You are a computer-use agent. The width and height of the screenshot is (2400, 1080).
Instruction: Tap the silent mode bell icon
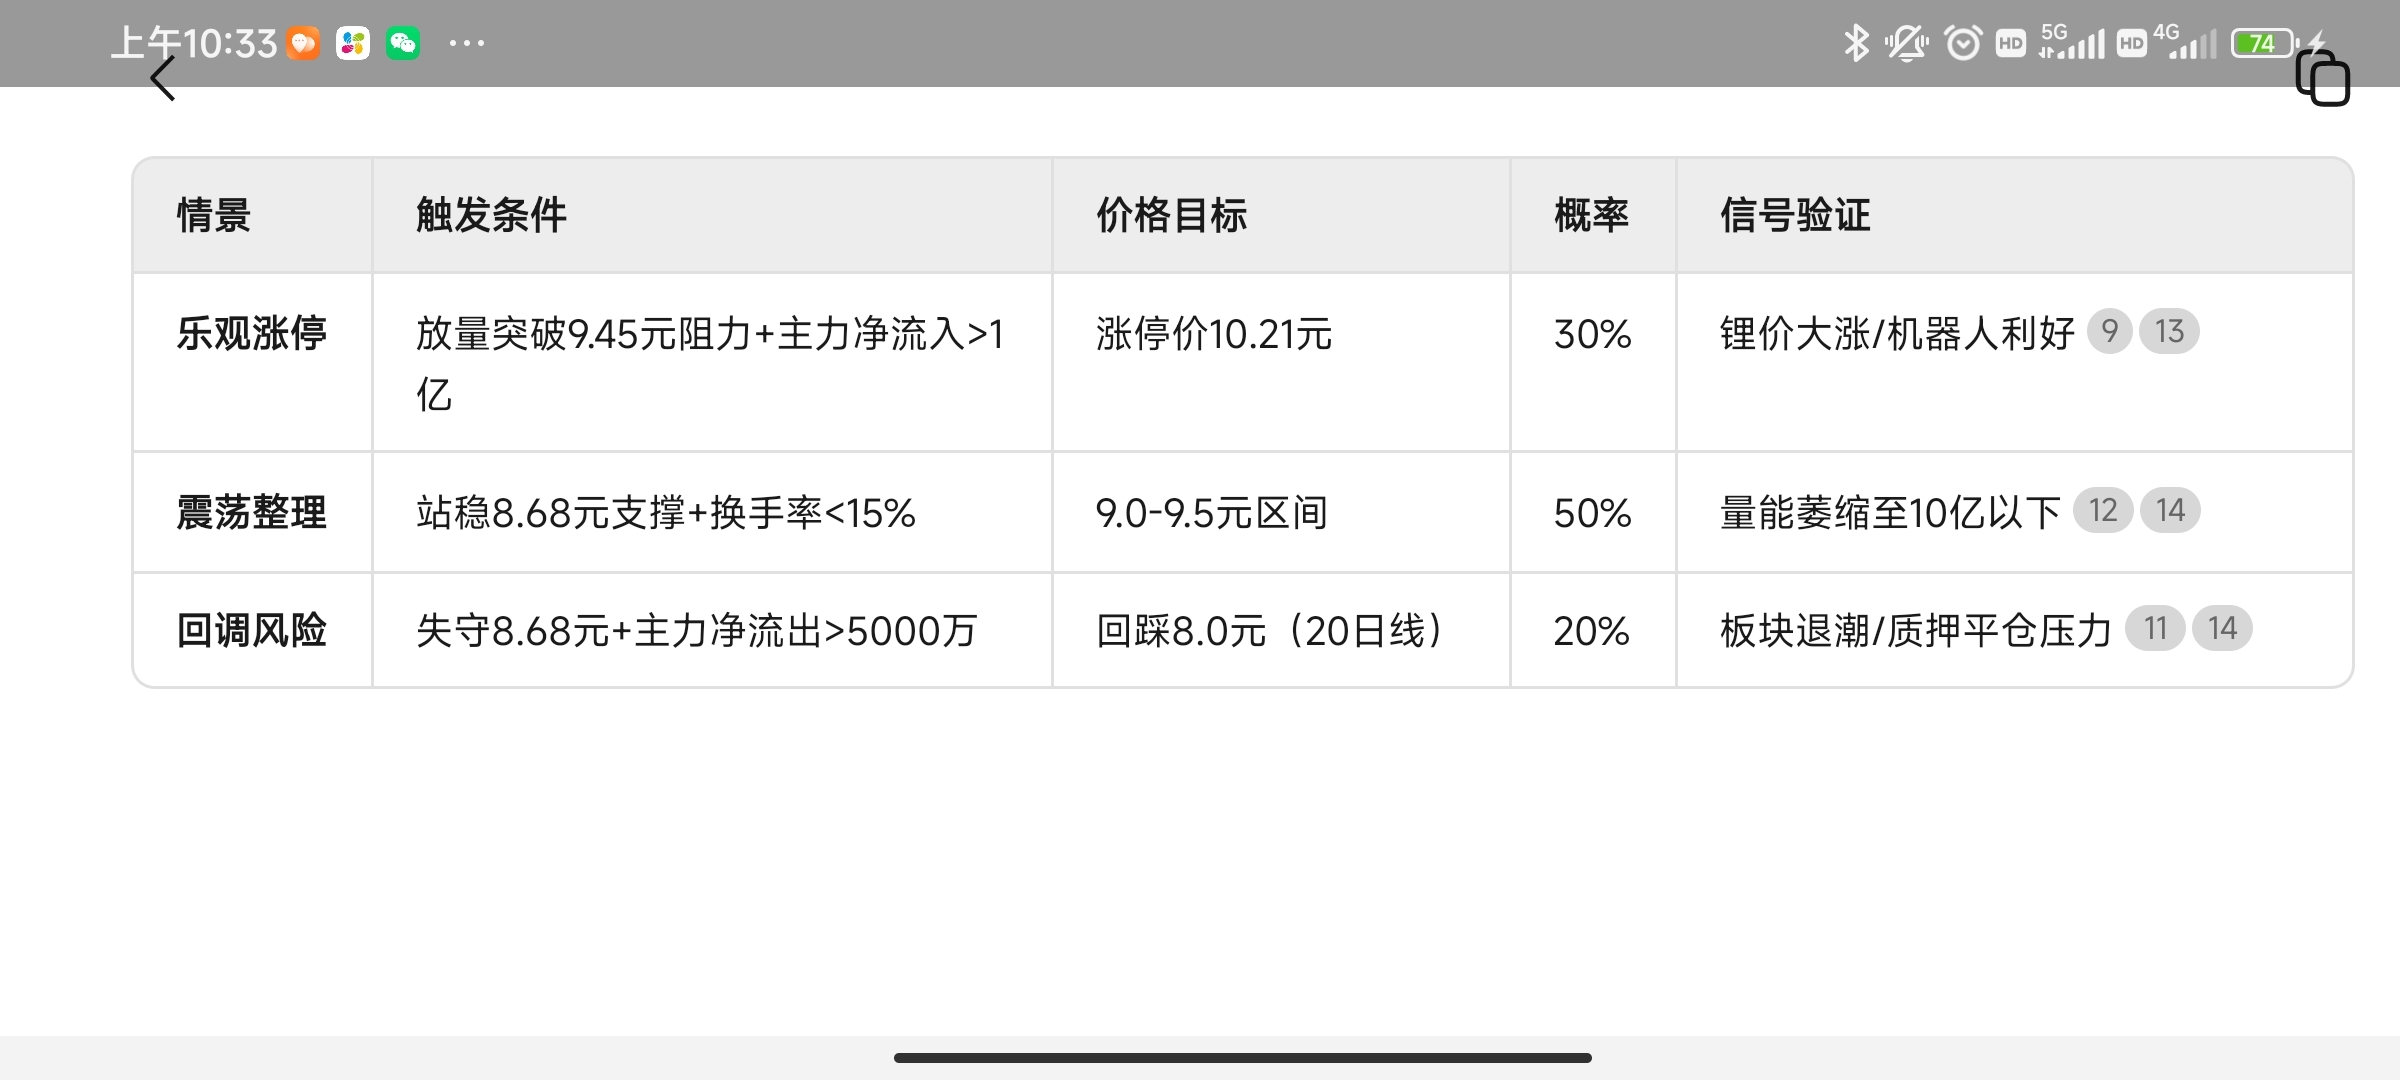(x=1907, y=43)
